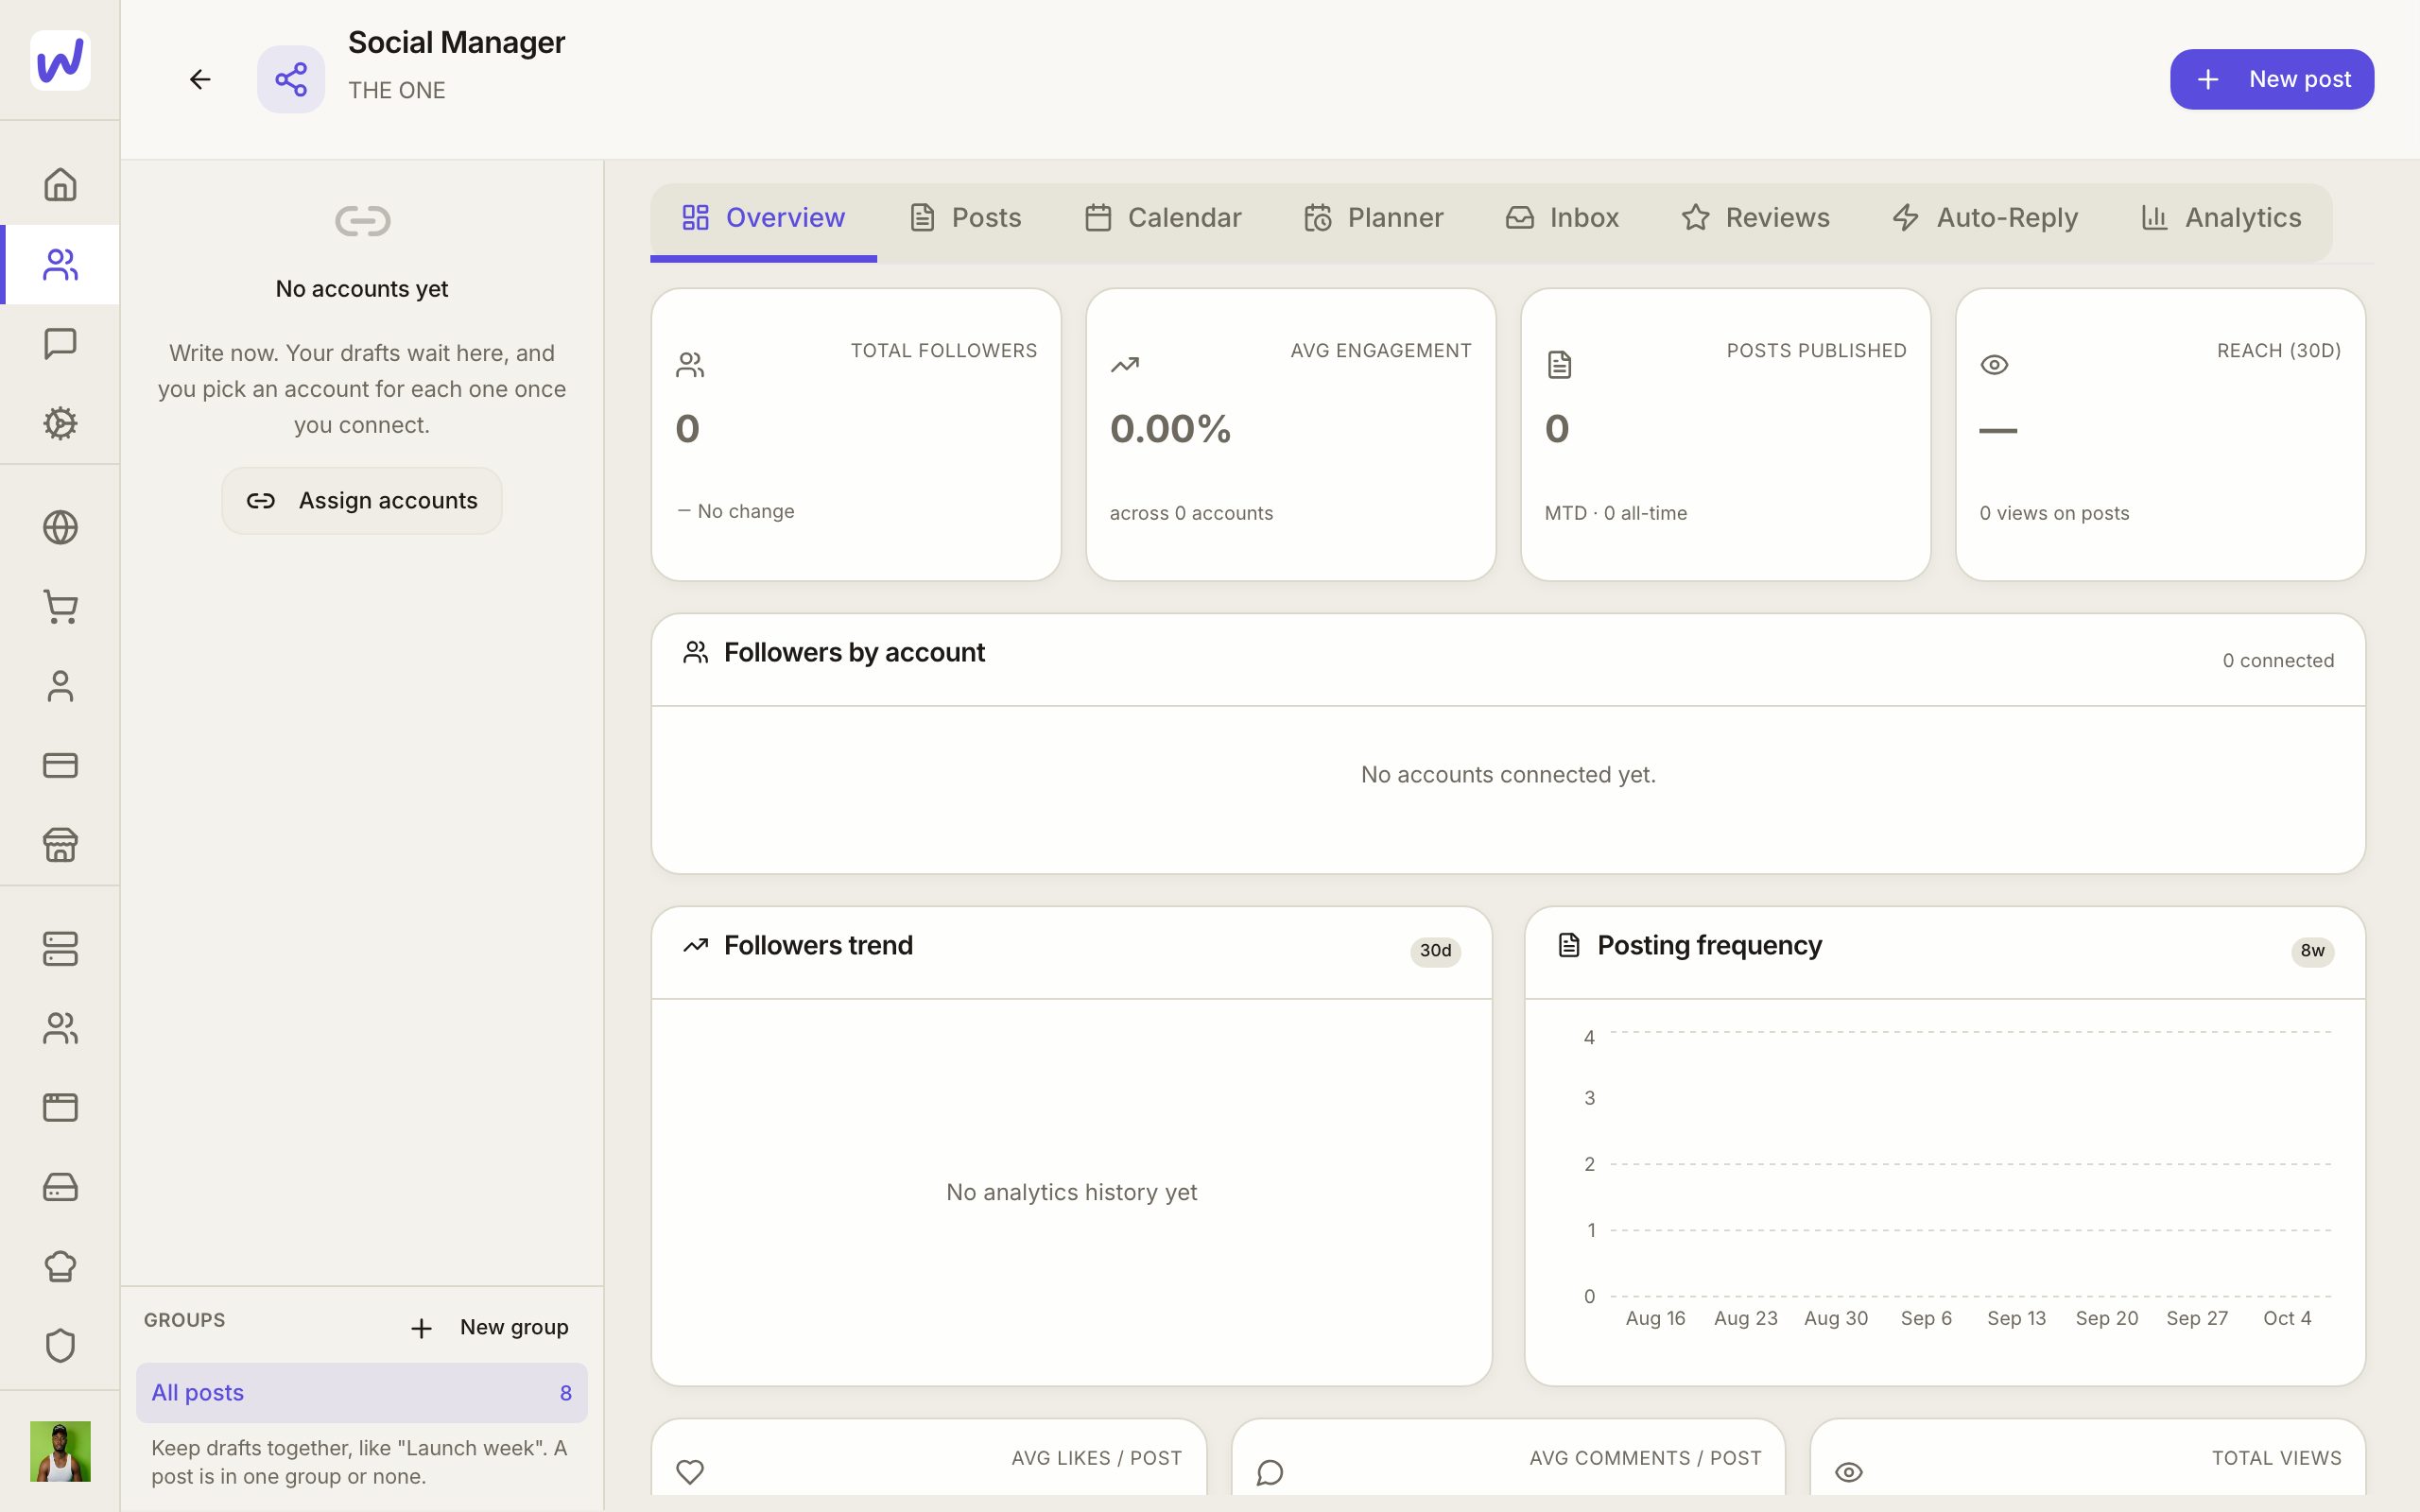Click the user avatar photo
The height and width of the screenshot is (1512, 2420).
60,1451
